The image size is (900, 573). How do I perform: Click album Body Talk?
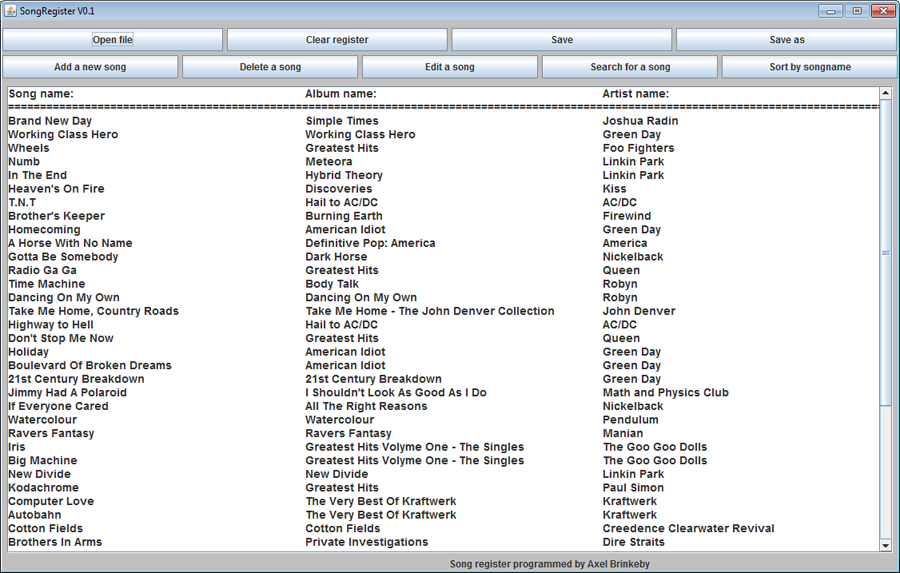(332, 284)
